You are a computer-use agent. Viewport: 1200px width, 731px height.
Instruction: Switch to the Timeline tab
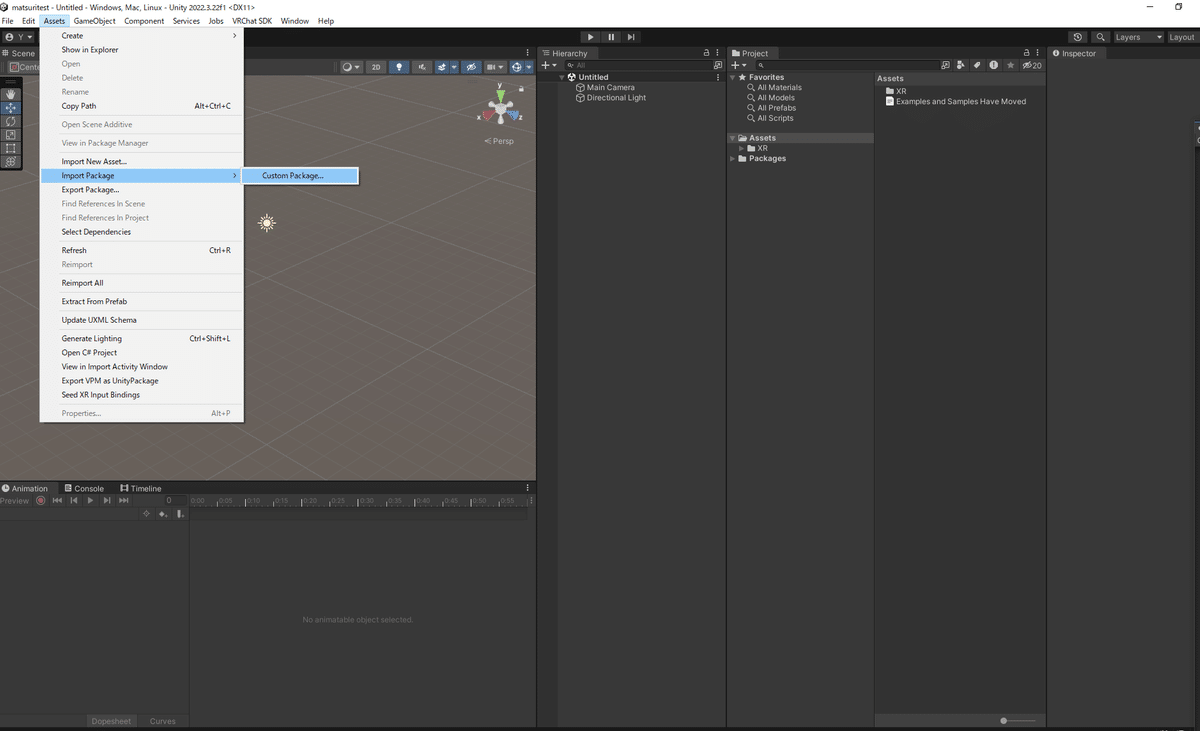pos(140,488)
